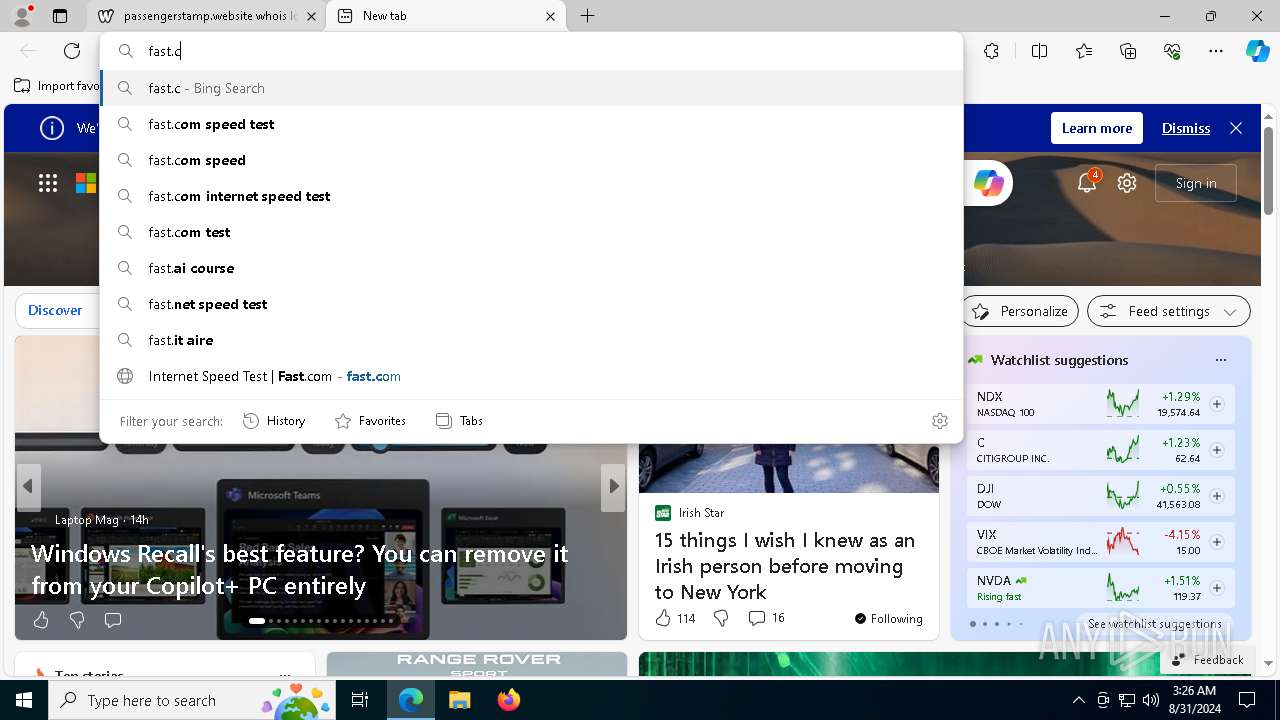Add NVDA to watchlist
This screenshot has height=720, width=1280.
pos(1217,588)
